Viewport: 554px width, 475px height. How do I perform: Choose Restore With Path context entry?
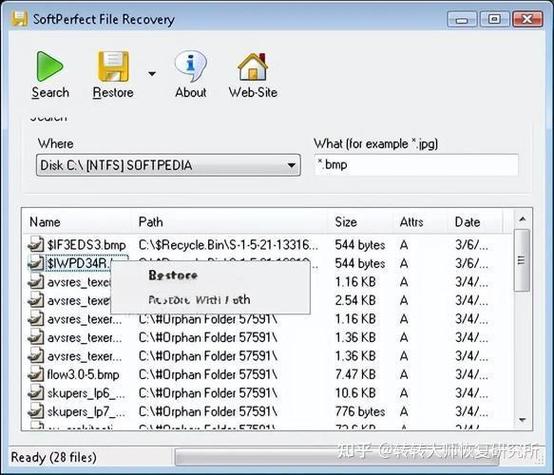199,300
